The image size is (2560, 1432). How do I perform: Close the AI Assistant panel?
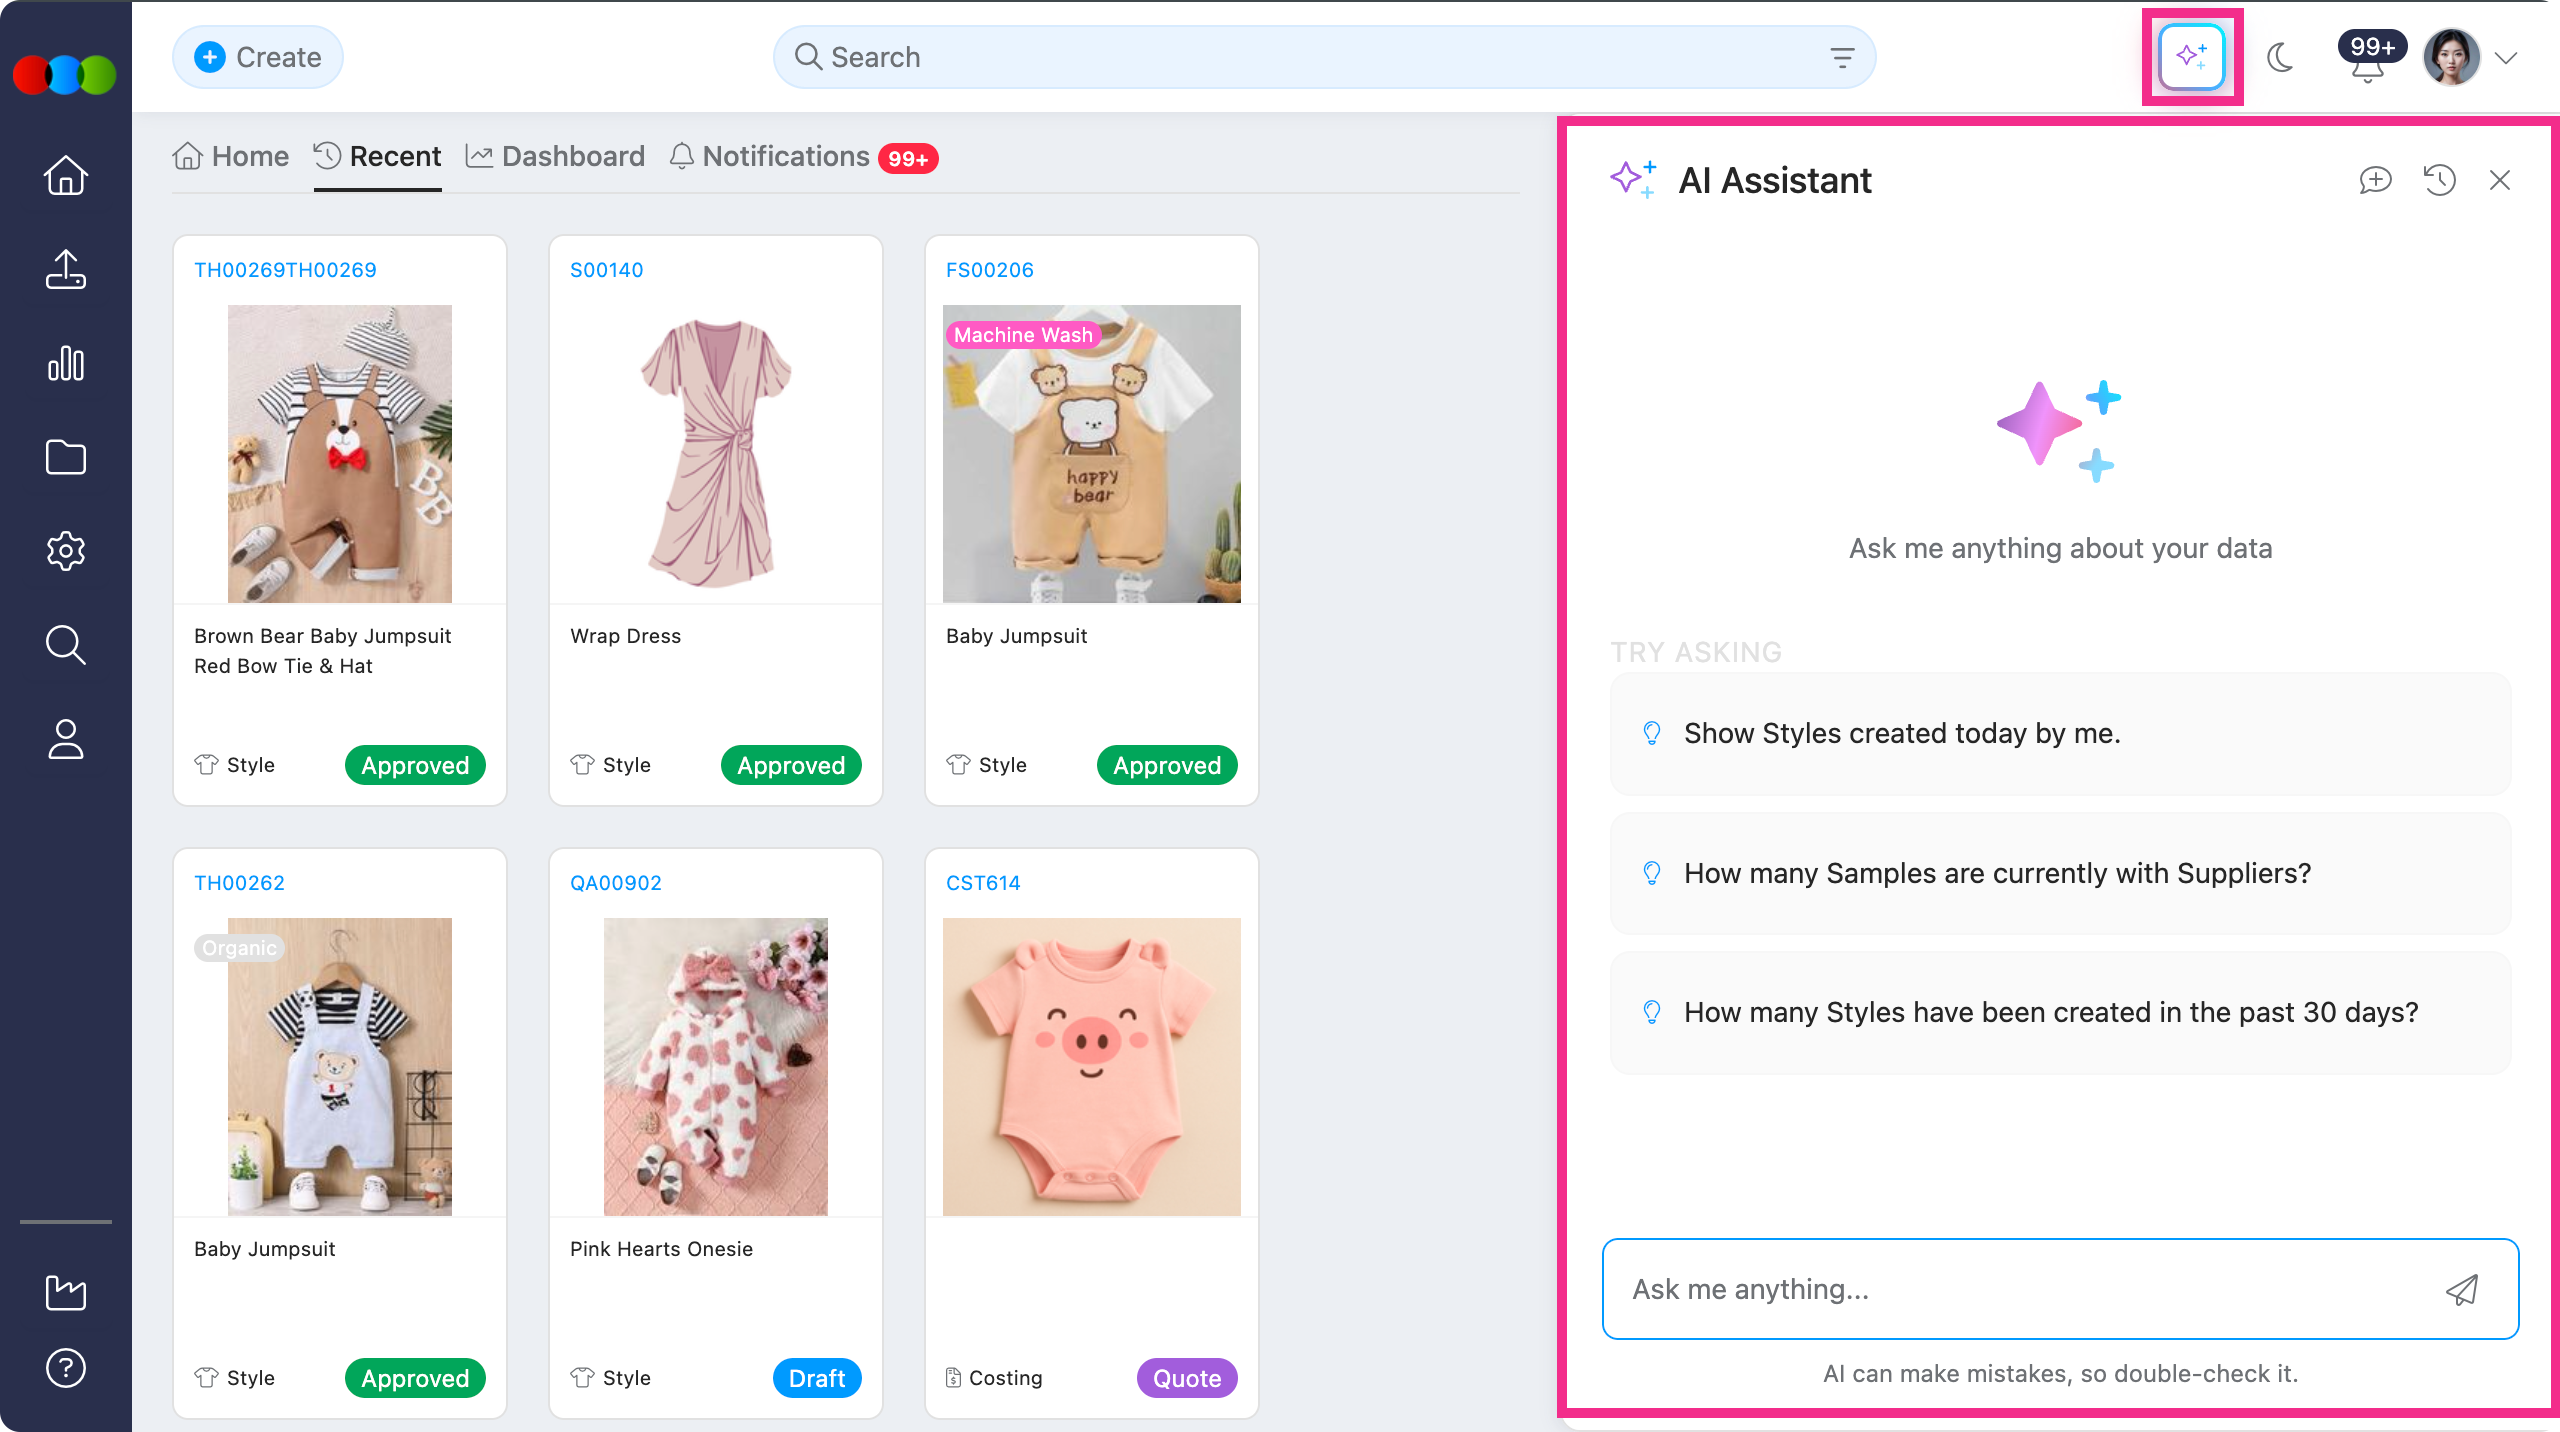tap(2500, 180)
